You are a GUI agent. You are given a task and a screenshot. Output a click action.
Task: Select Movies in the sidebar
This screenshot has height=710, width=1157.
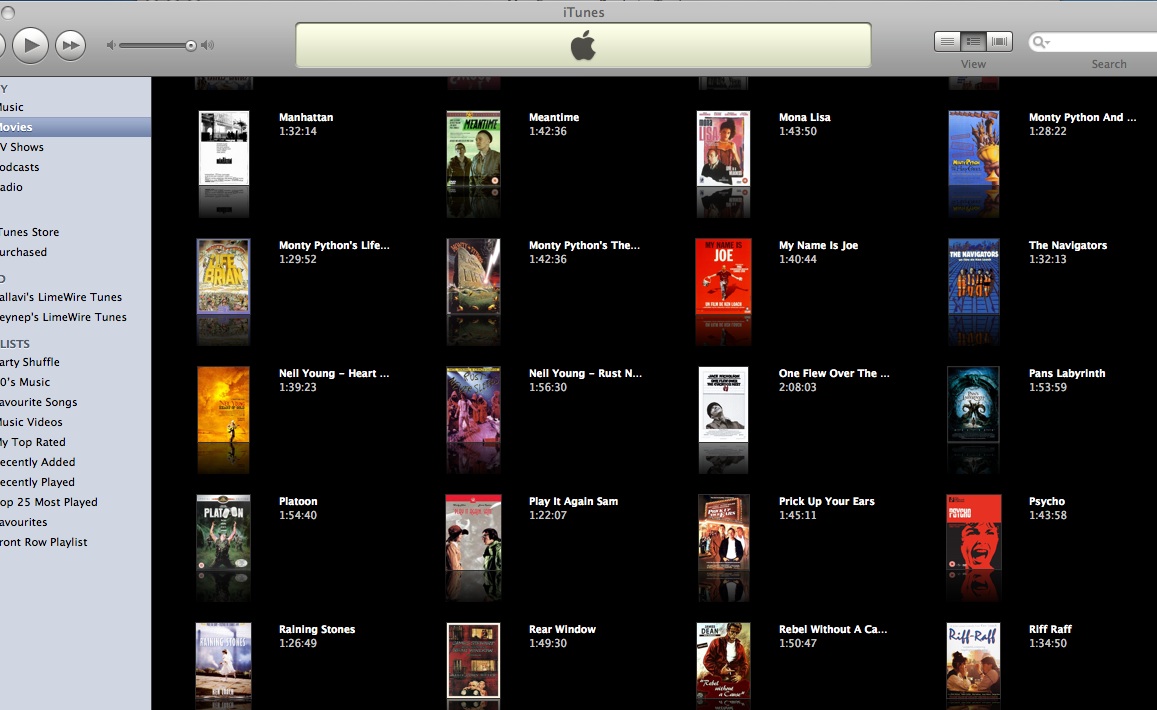(x=75, y=127)
